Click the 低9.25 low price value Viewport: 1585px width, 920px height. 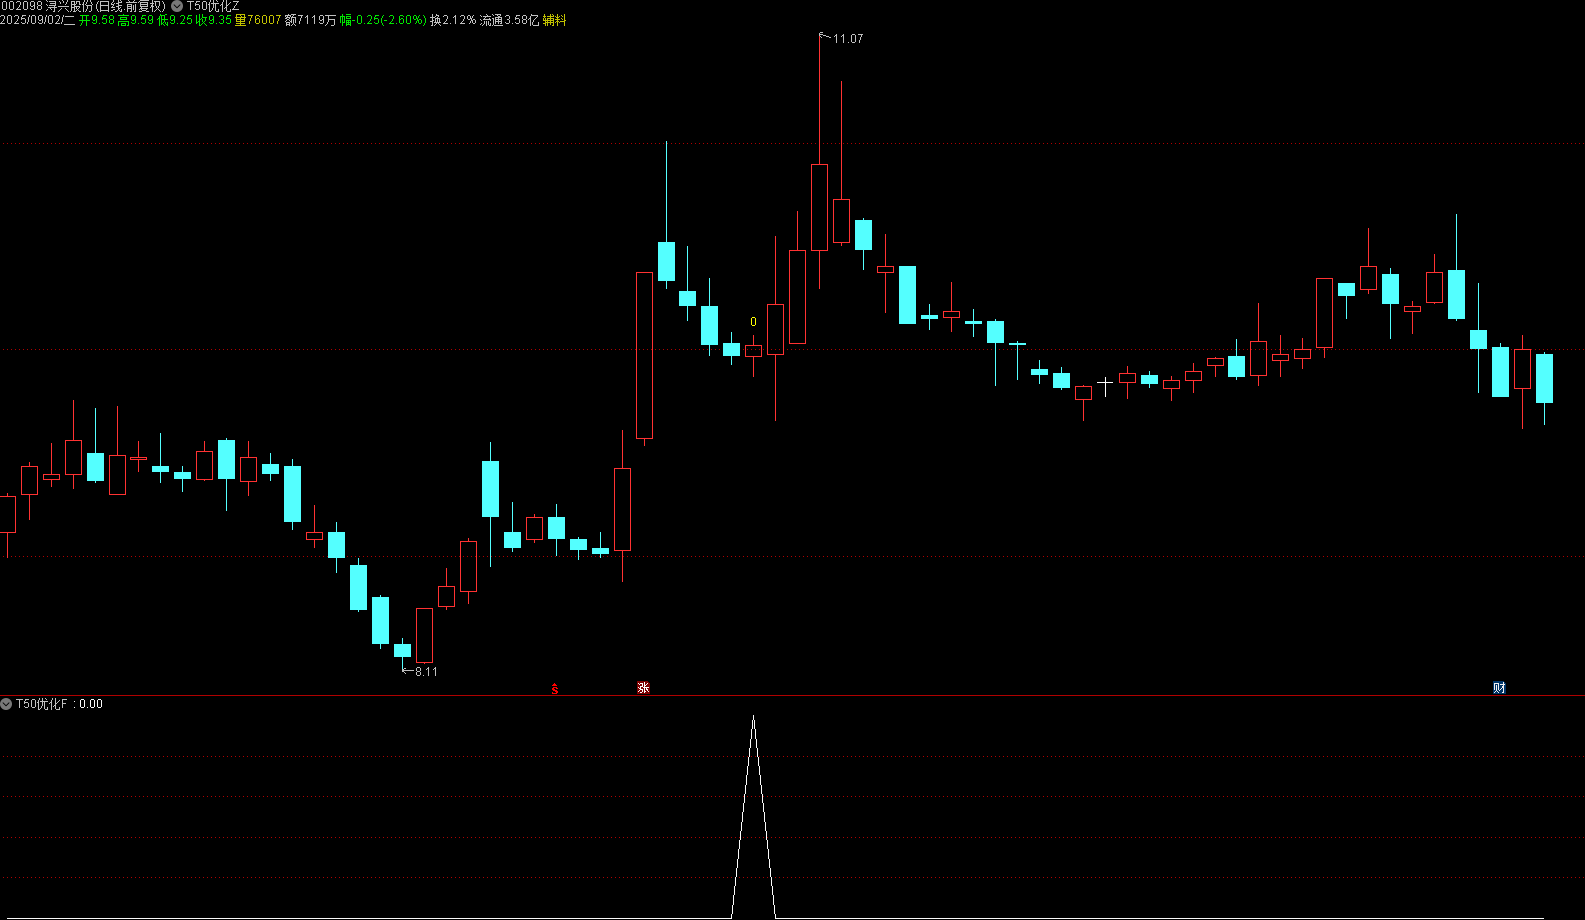[175, 20]
